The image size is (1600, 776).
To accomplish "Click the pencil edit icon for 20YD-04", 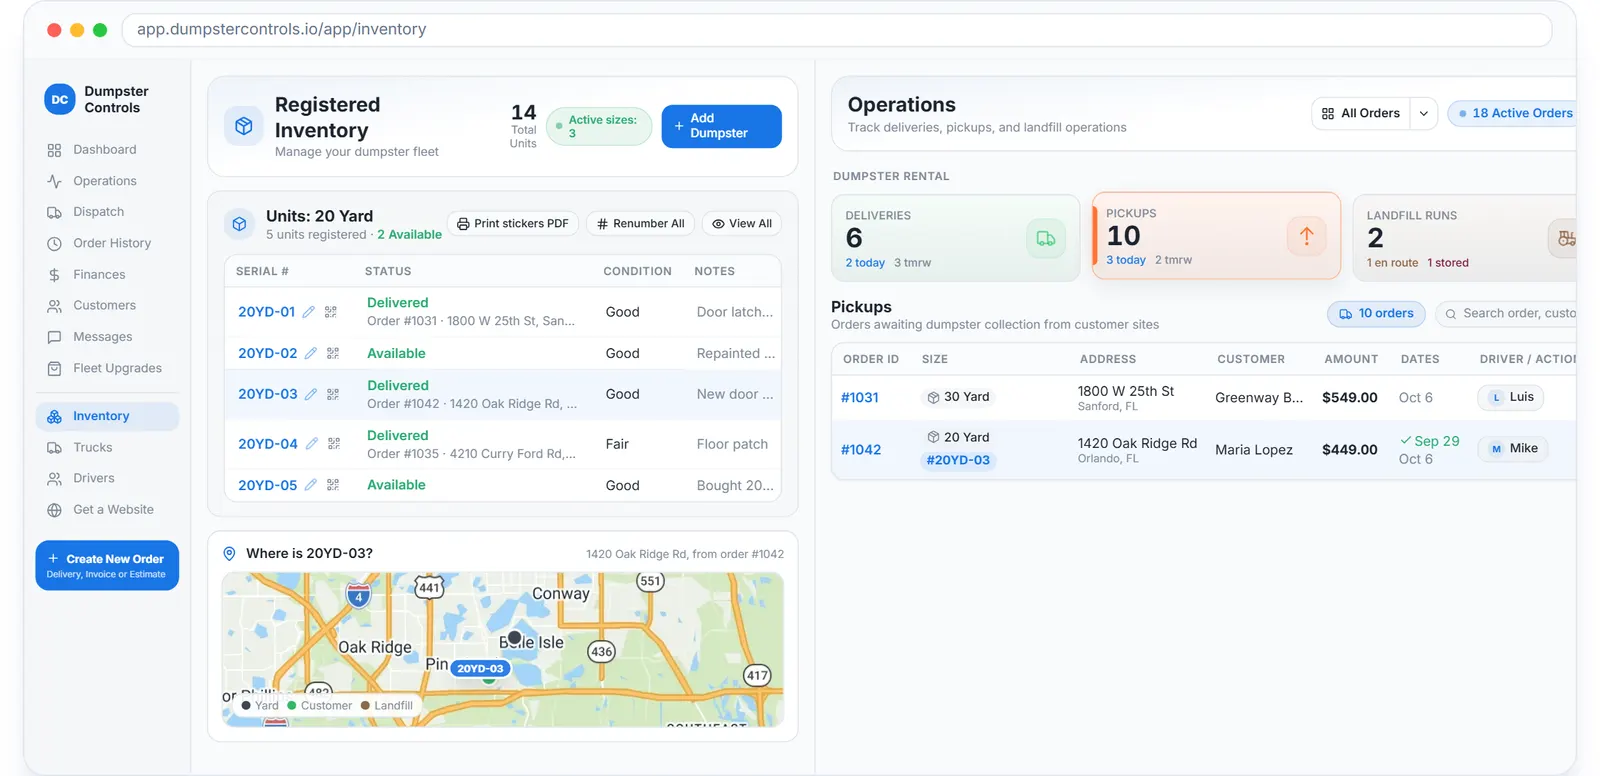I will point(312,443).
